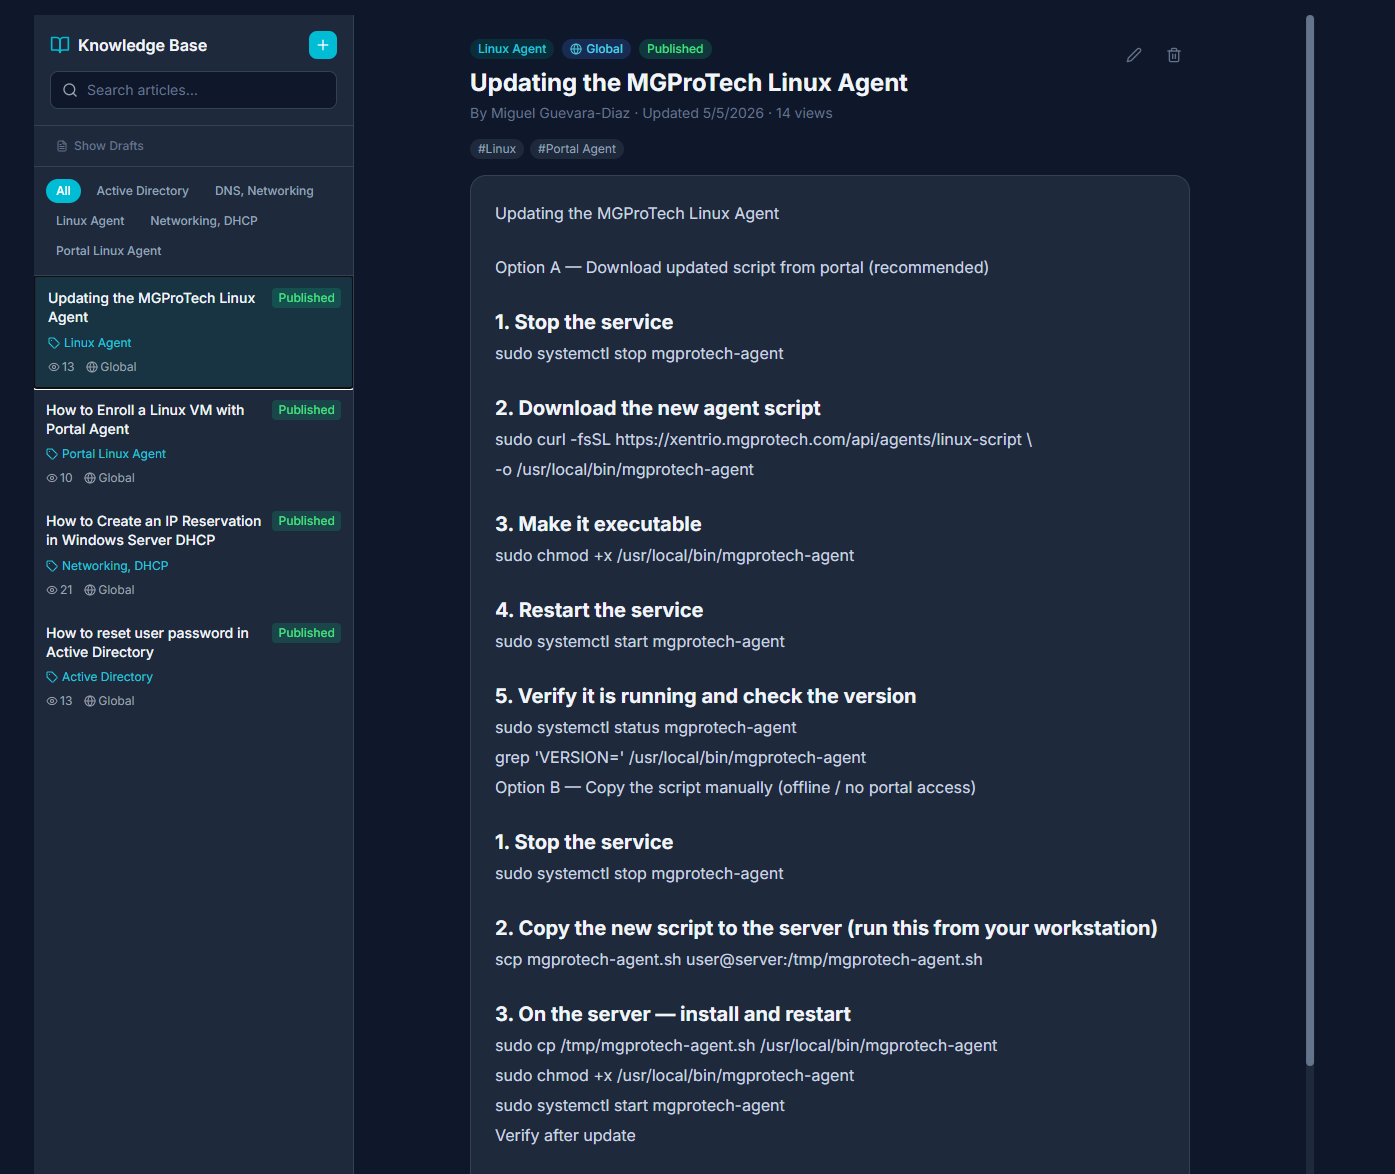Viewport: 1395px width, 1174px height.
Task: Toggle Show Drafts
Action: (x=100, y=146)
